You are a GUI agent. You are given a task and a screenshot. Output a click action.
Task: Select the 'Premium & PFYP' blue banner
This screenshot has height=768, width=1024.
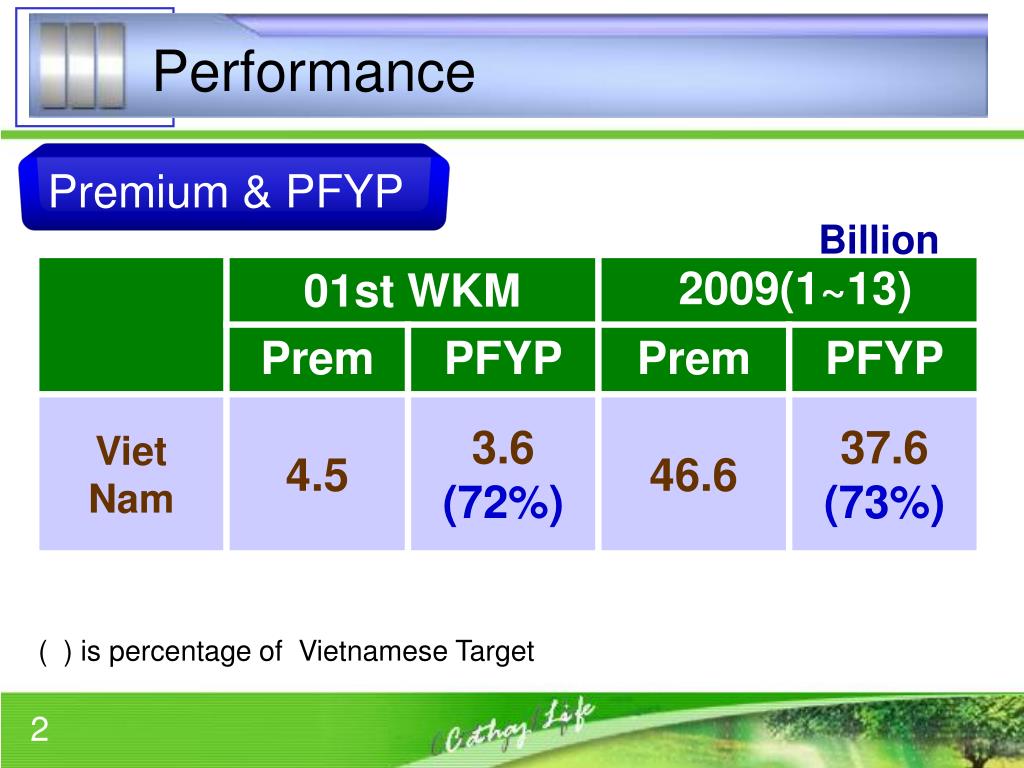point(234,187)
